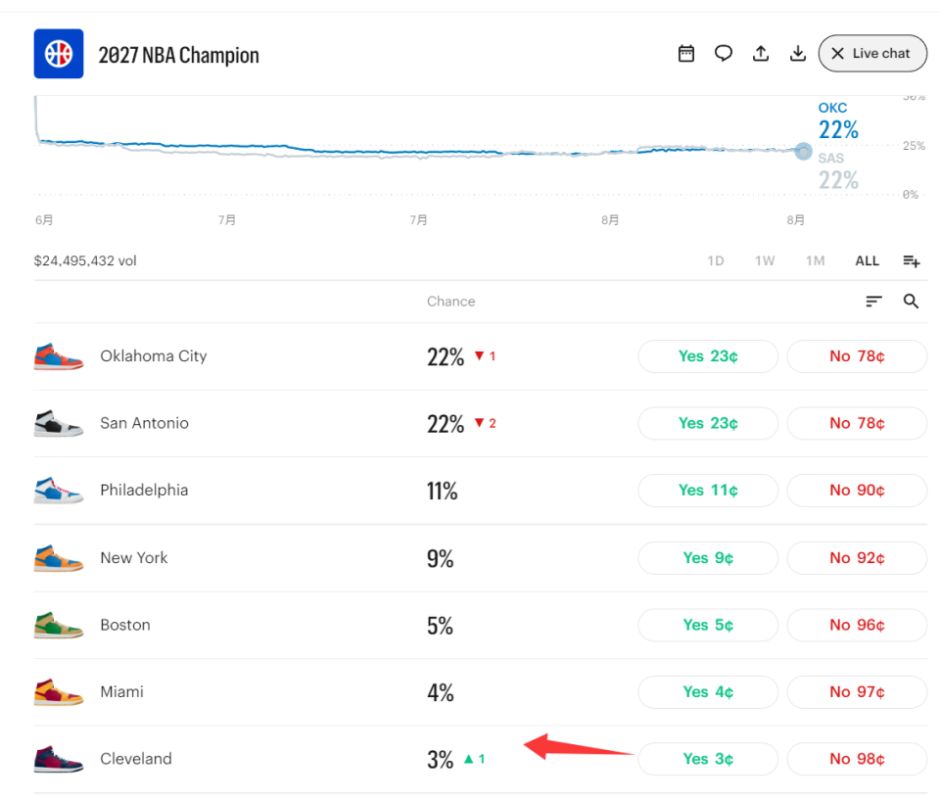Buy No 78¢ for San Antonio
940x798 pixels.
pos(857,423)
